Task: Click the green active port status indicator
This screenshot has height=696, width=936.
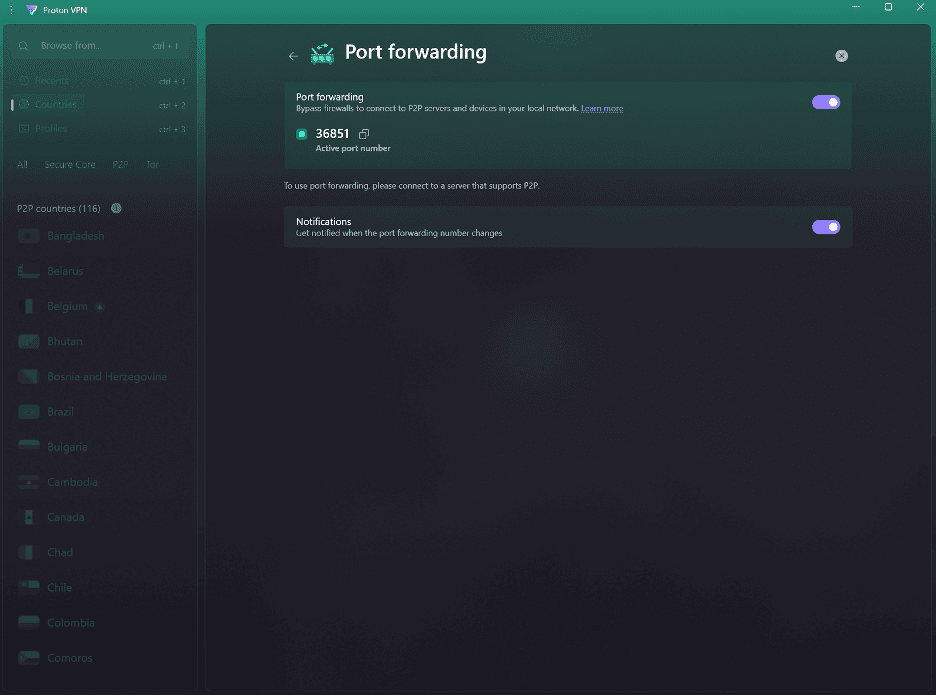Action: [x=301, y=133]
